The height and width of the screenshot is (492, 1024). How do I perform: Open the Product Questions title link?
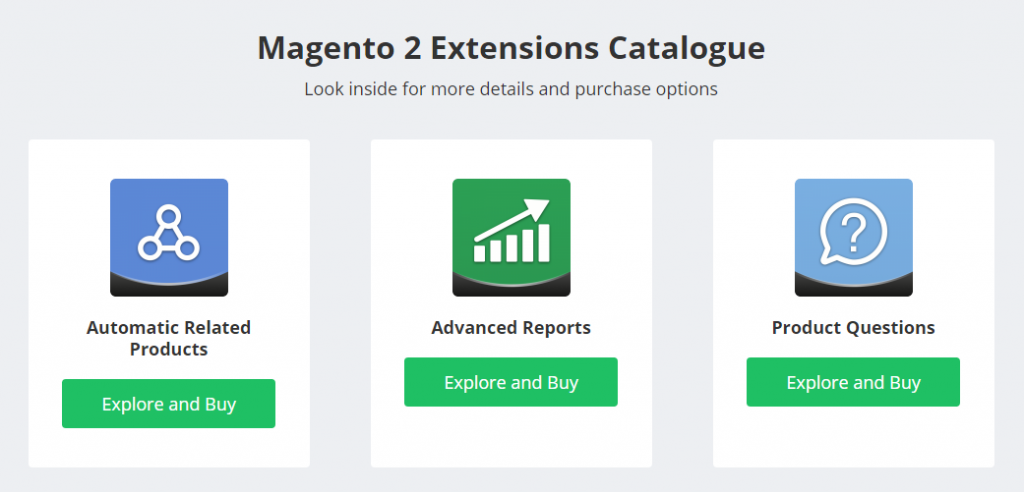click(x=853, y=328)
